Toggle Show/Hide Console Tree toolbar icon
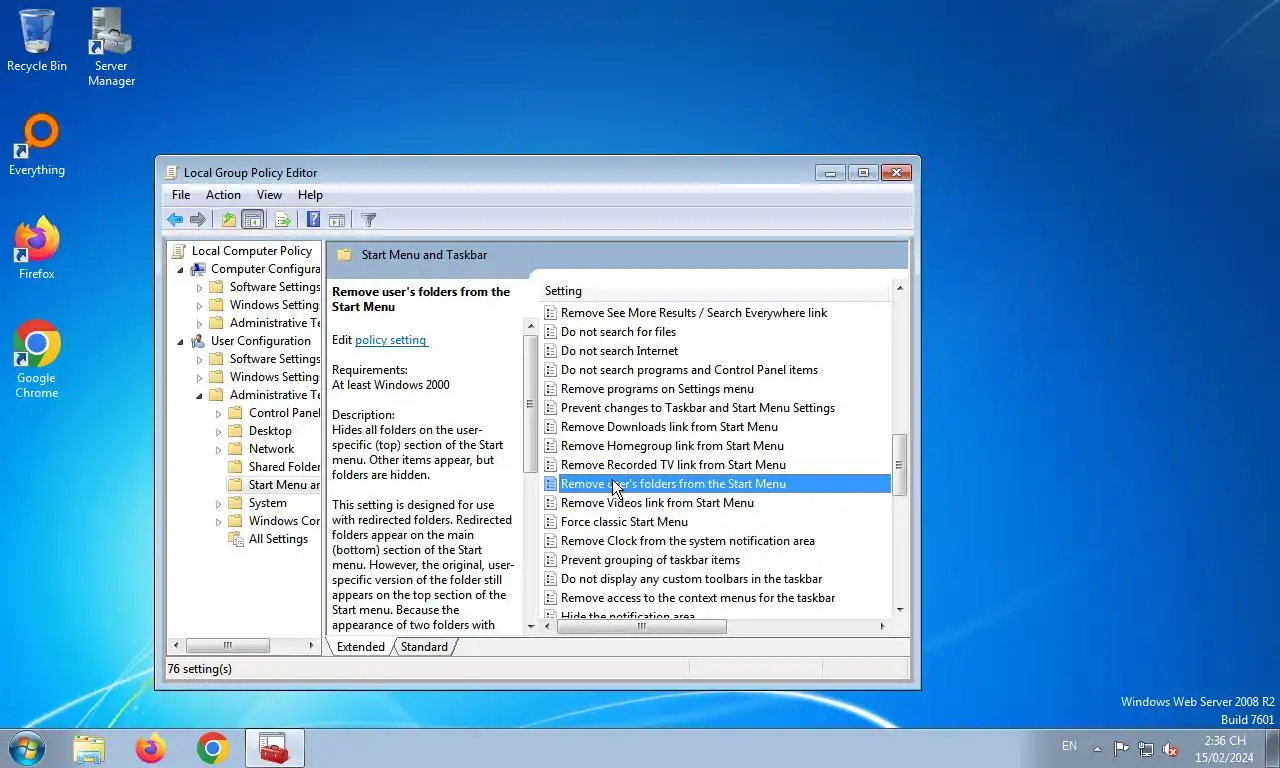 [x=253, y=220]
